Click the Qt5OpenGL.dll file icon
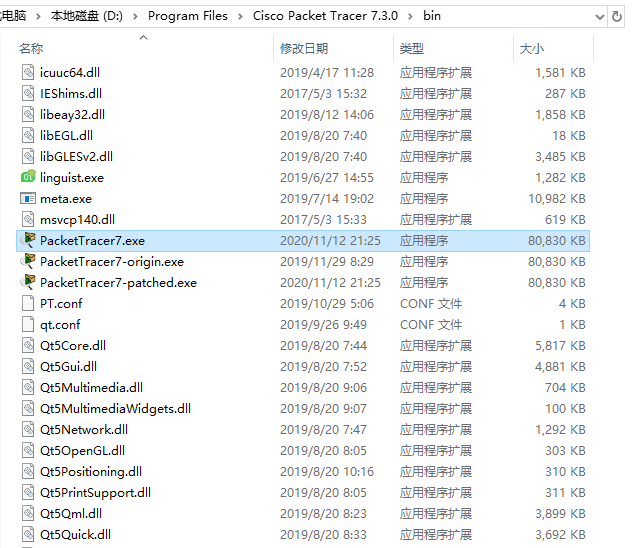633x548 pixels. tap(28, 451)
